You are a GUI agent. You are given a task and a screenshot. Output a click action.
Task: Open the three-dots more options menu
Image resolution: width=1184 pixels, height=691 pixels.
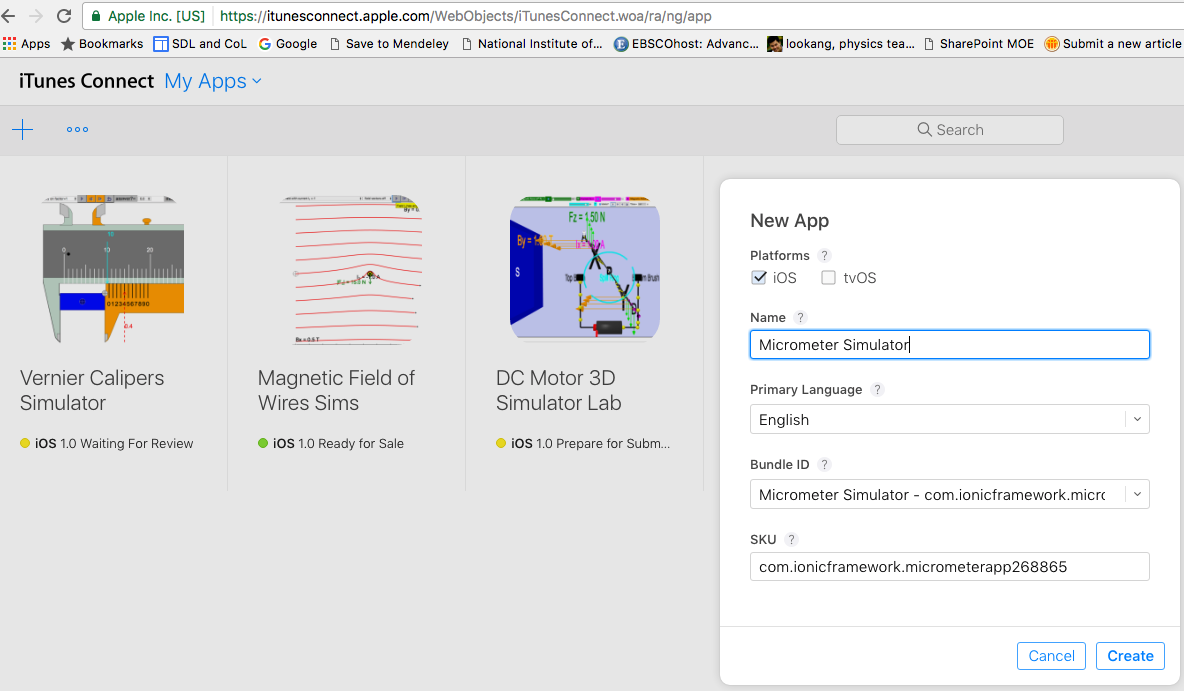(77, 130)
